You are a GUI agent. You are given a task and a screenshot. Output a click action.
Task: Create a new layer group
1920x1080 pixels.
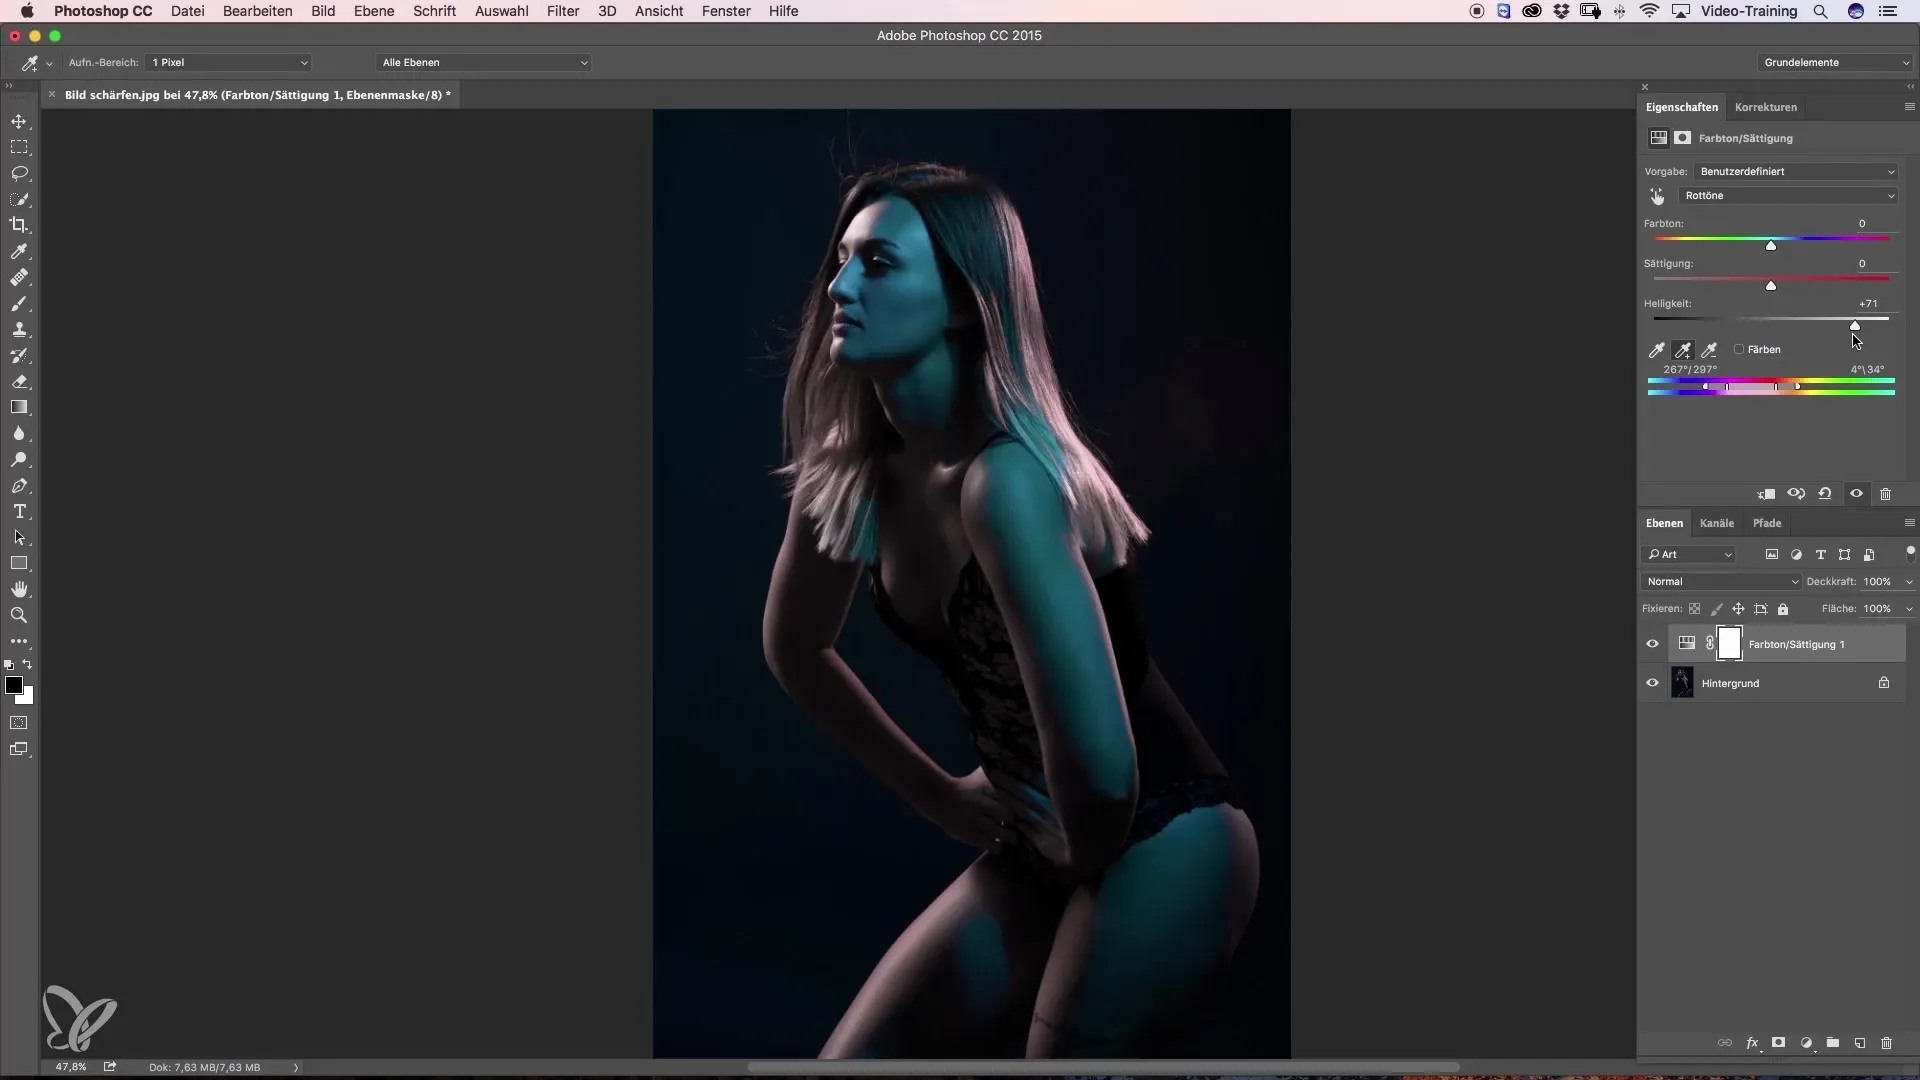(1833, 1043)
